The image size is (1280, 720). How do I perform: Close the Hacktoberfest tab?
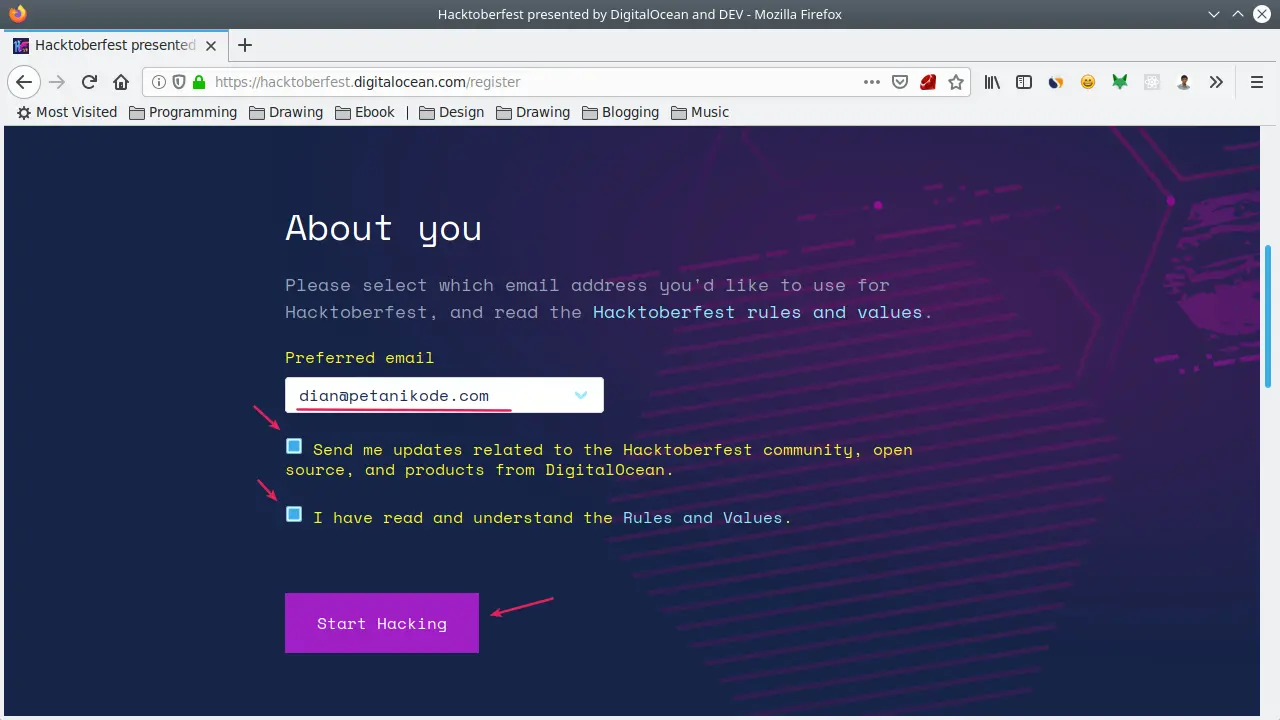point(211,45)
